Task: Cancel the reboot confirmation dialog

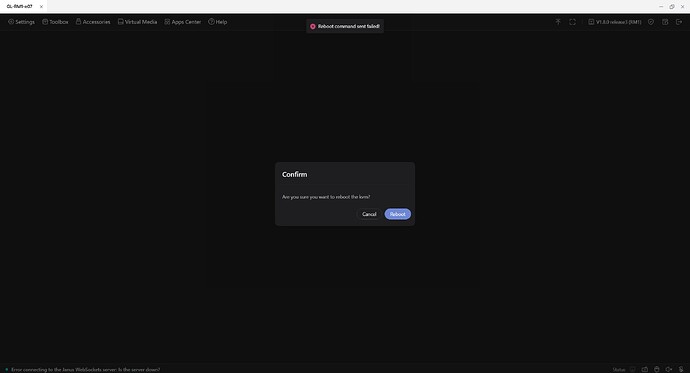Action: (369, 214)
